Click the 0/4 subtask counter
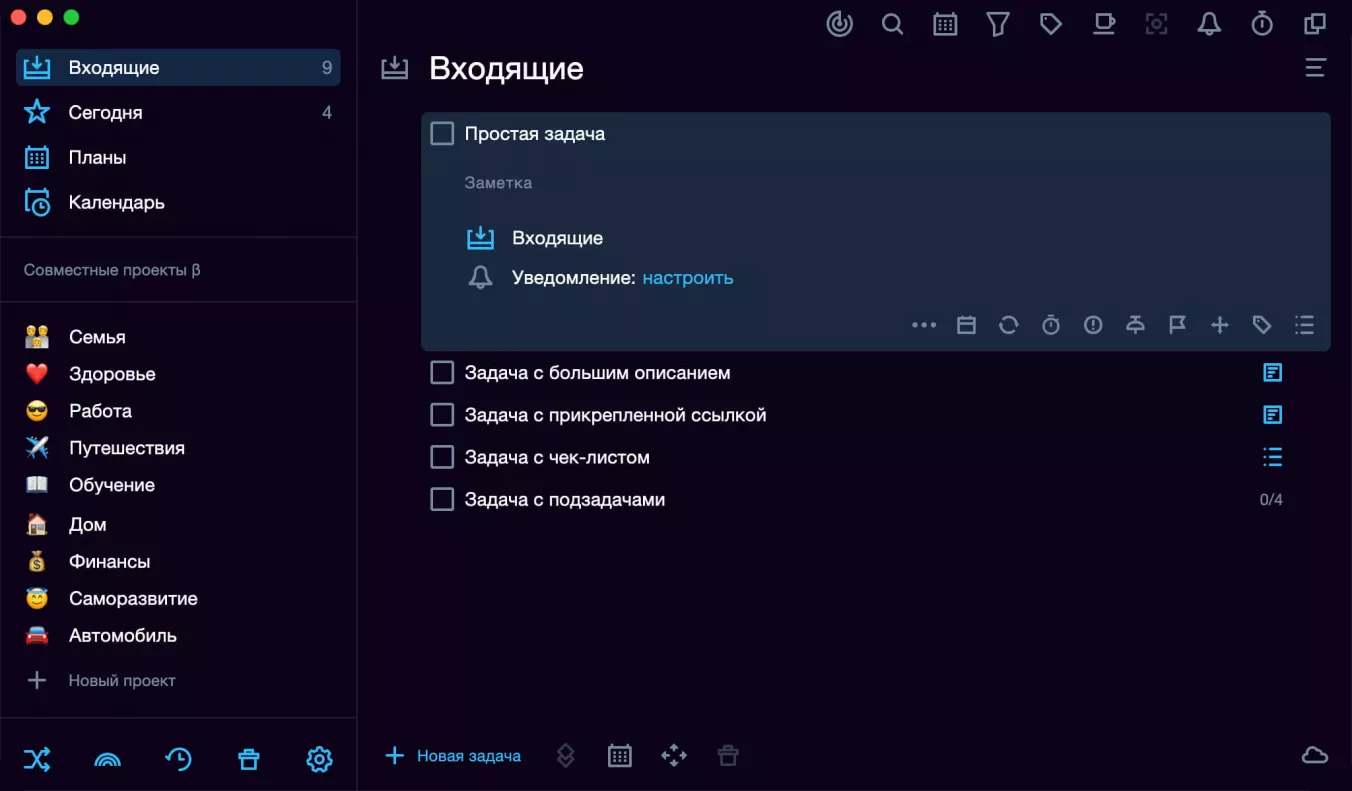The height and width of the screenshot is (791, 1352). [1271, 499]
